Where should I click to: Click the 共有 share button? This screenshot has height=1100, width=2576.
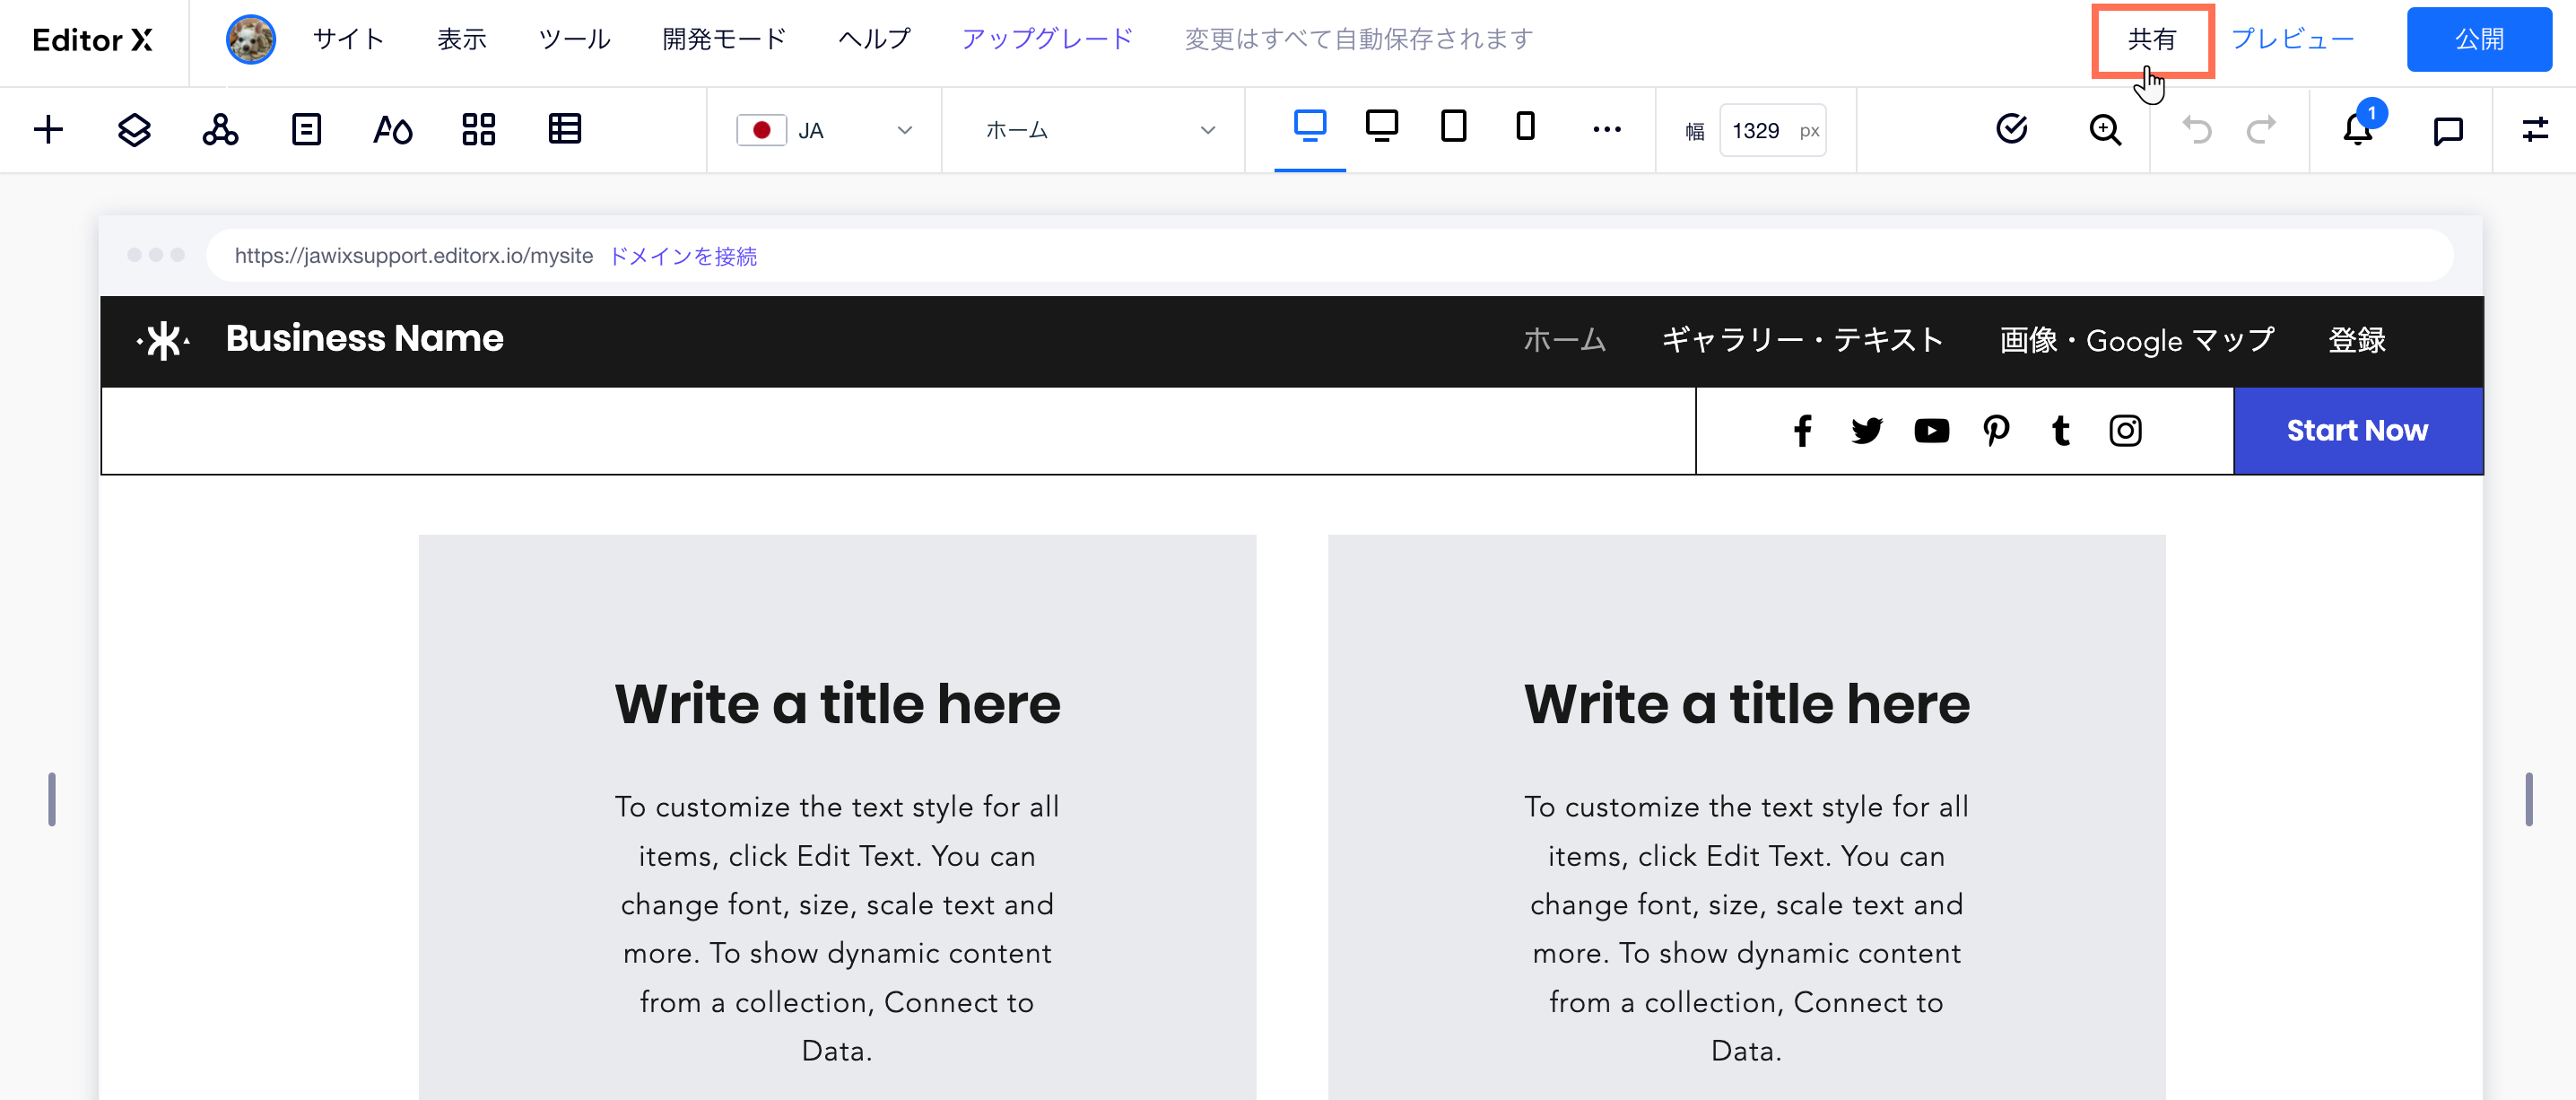coord(2152,40)
